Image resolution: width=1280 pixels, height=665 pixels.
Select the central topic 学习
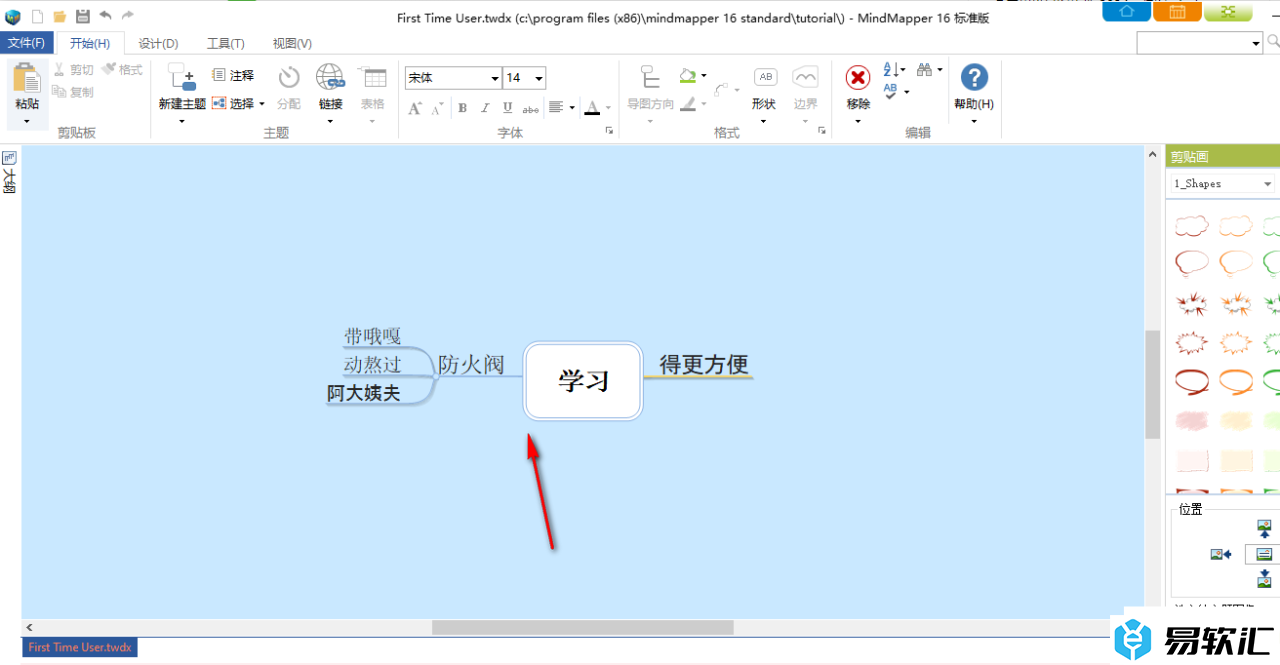coord(583,381)
